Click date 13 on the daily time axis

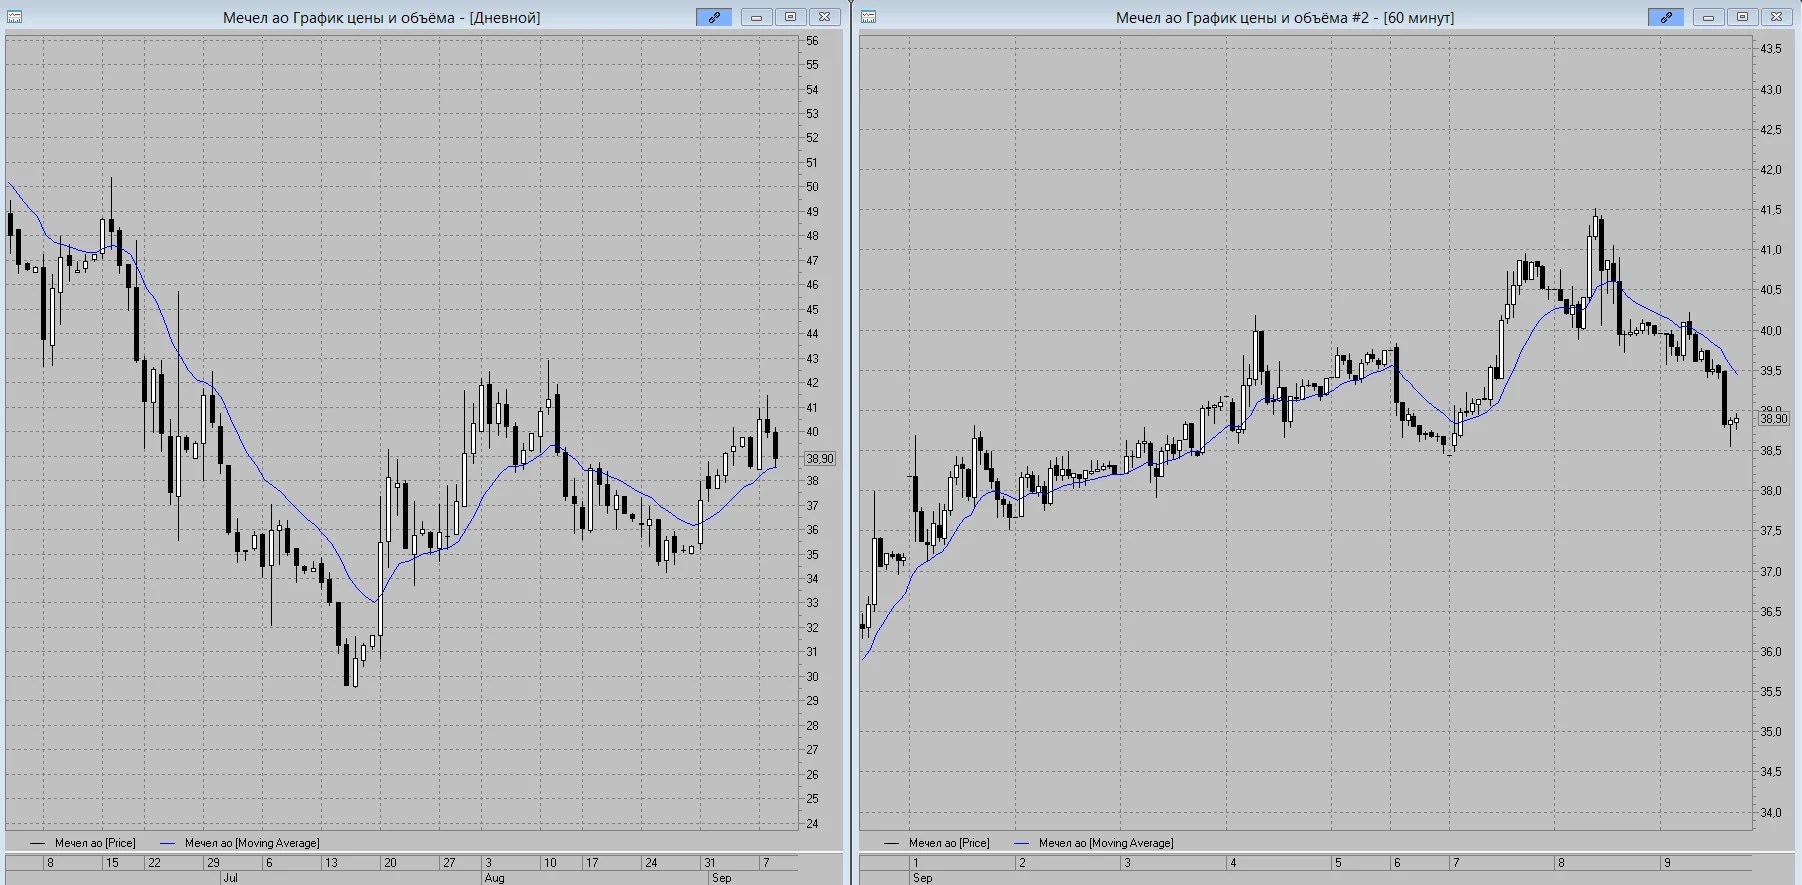point(331,863)
